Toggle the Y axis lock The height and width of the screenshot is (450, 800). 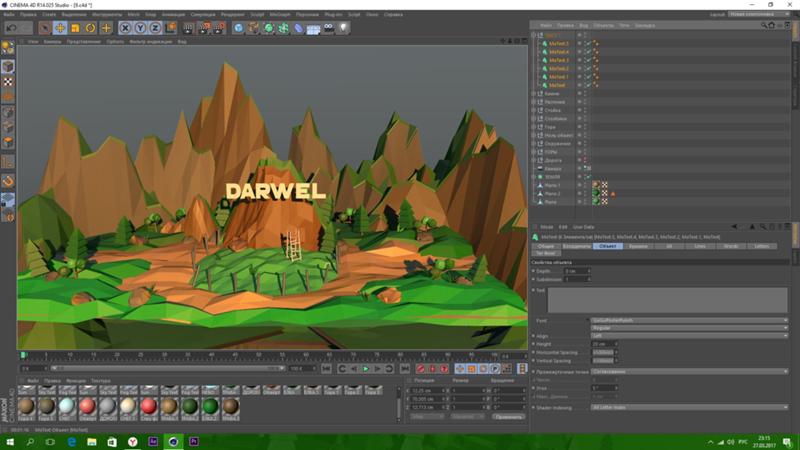click(140, 28)
